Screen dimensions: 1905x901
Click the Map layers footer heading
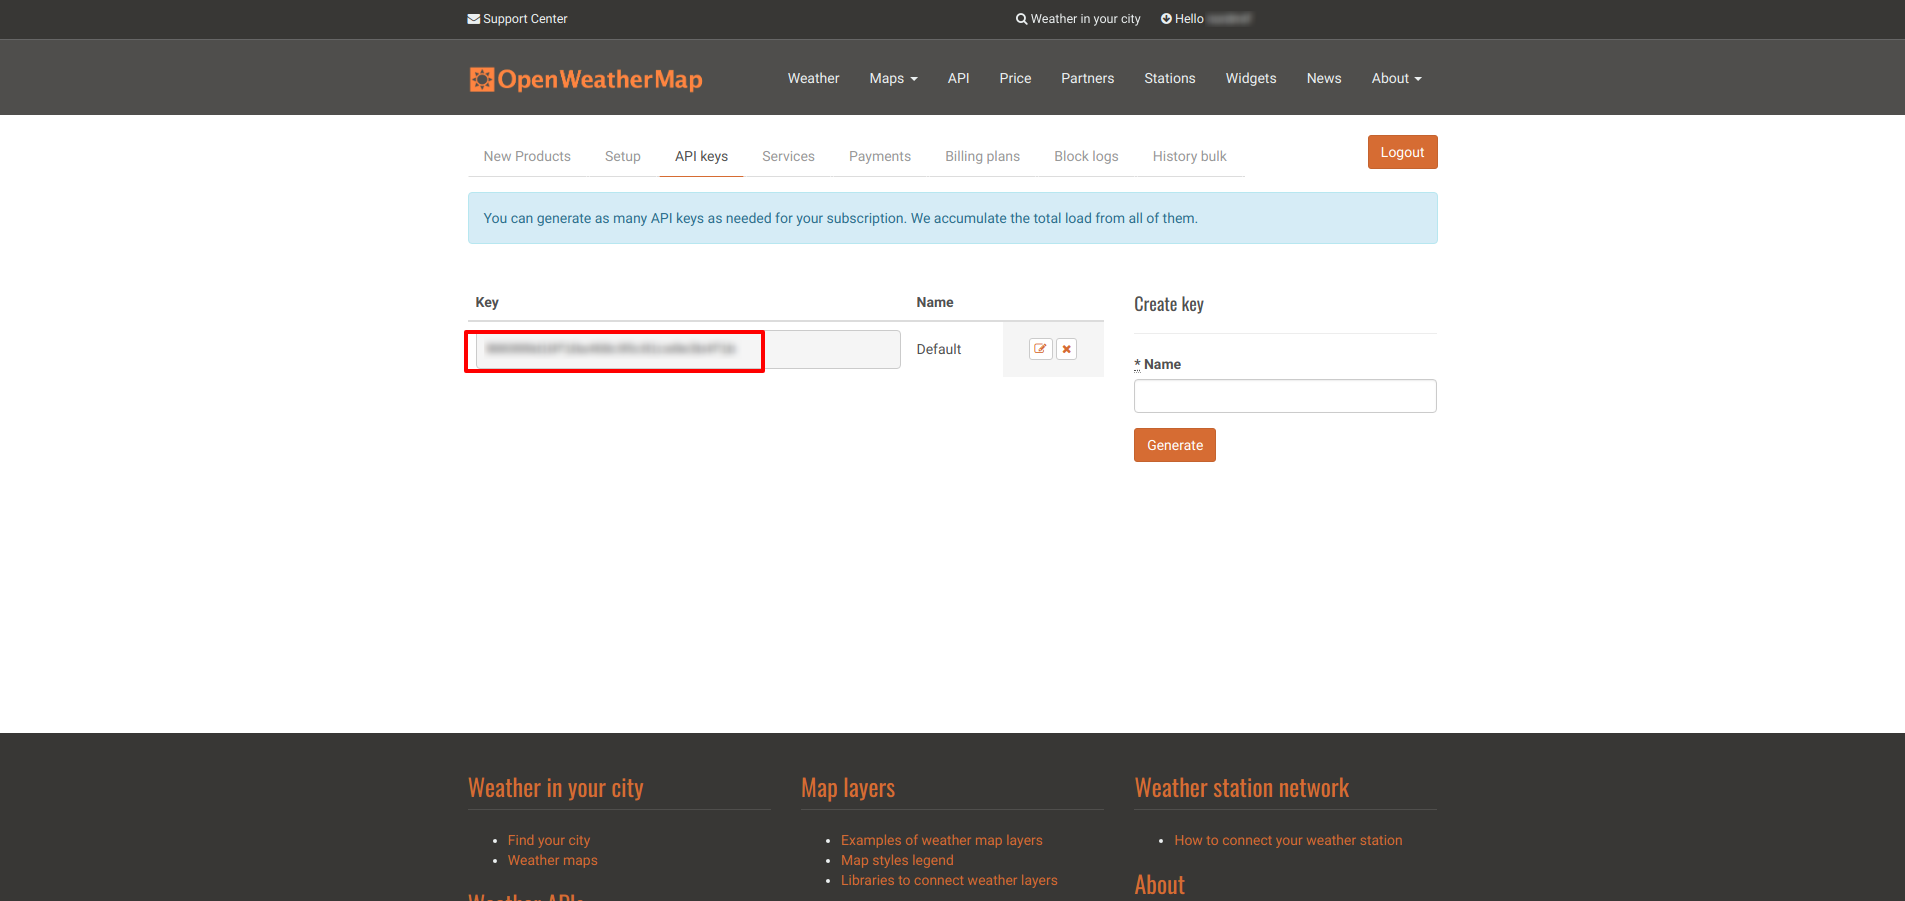coord(848,788)
